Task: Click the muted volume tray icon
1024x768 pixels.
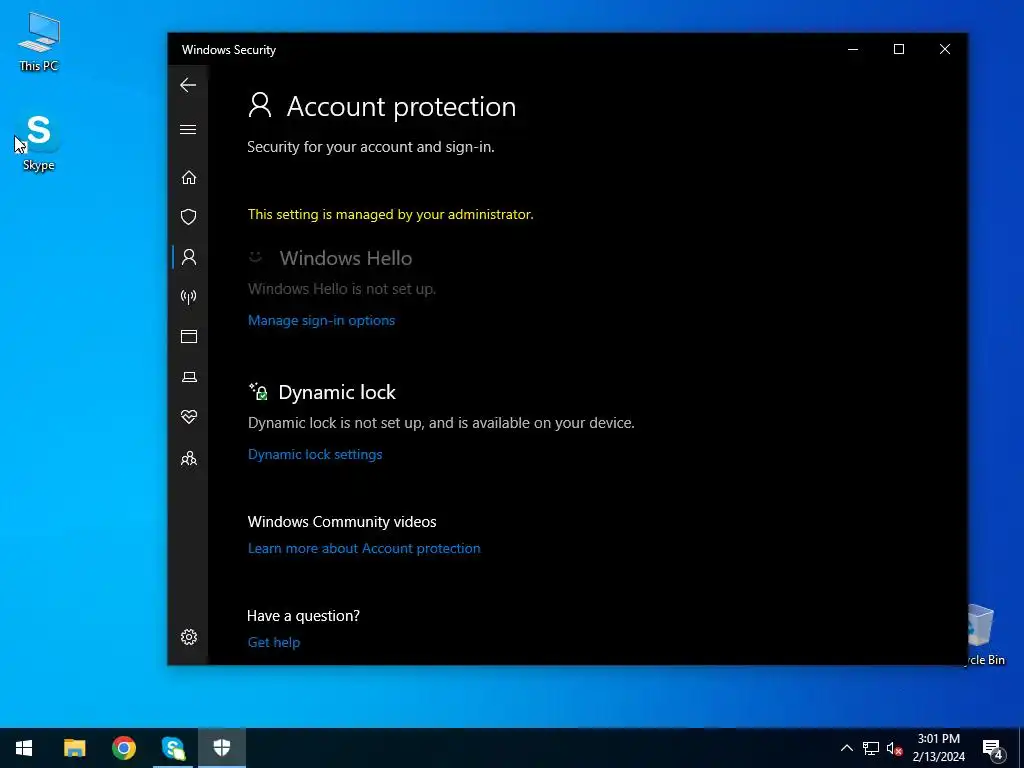Action: 895,749
